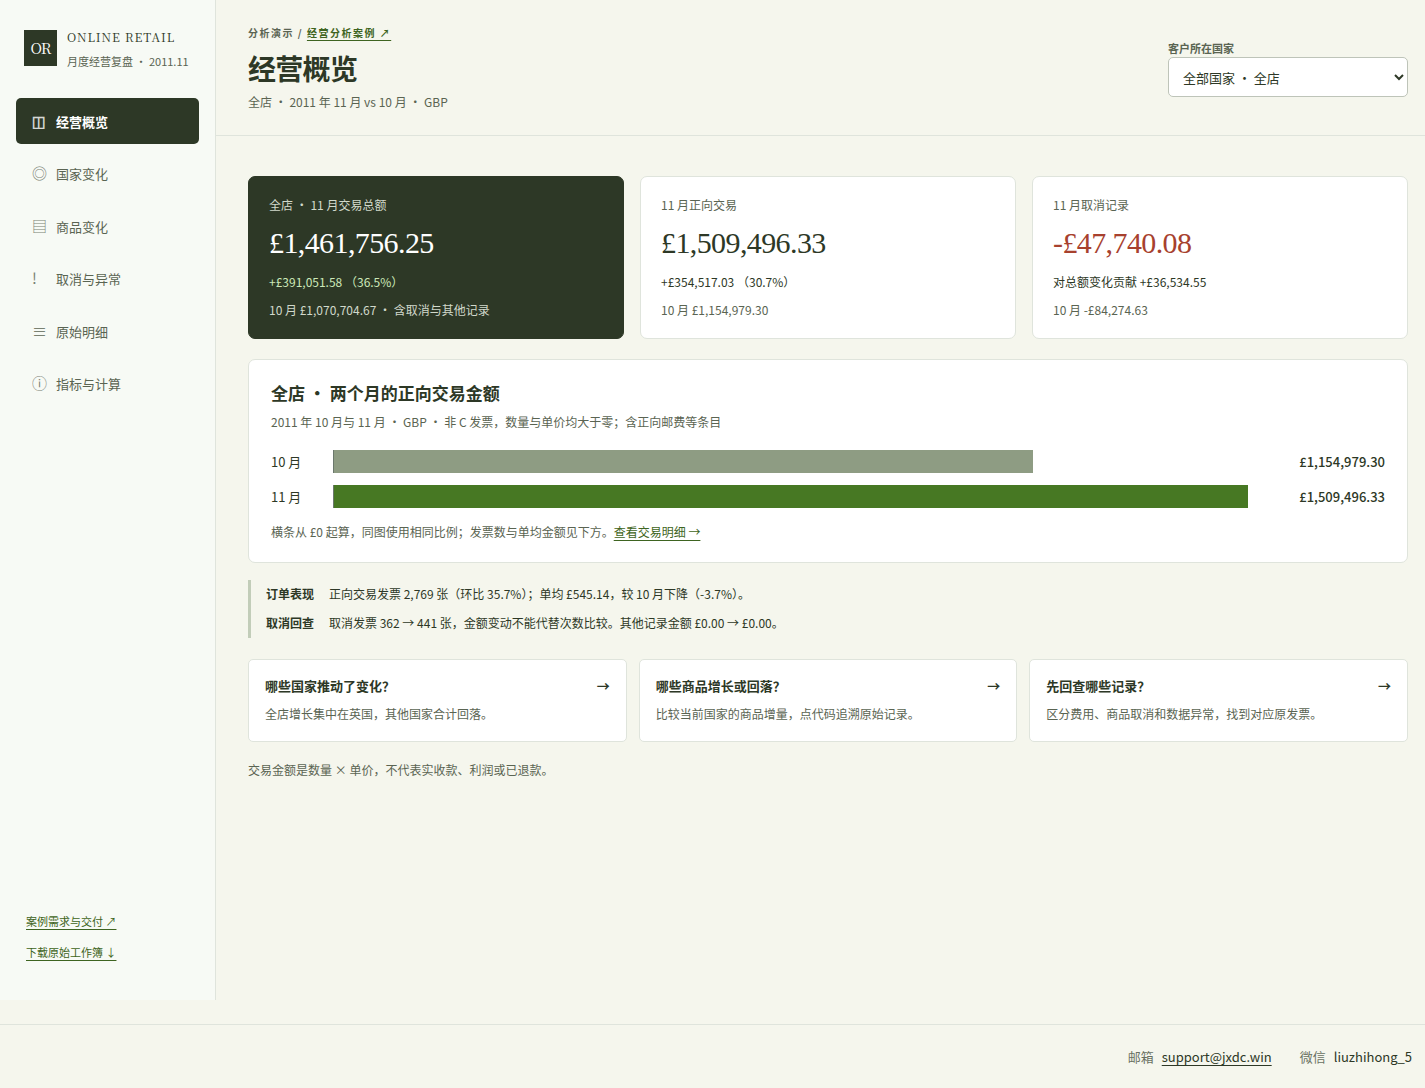
Task: Open 哪些商品增长或回落 card
Action: [828, 700]
